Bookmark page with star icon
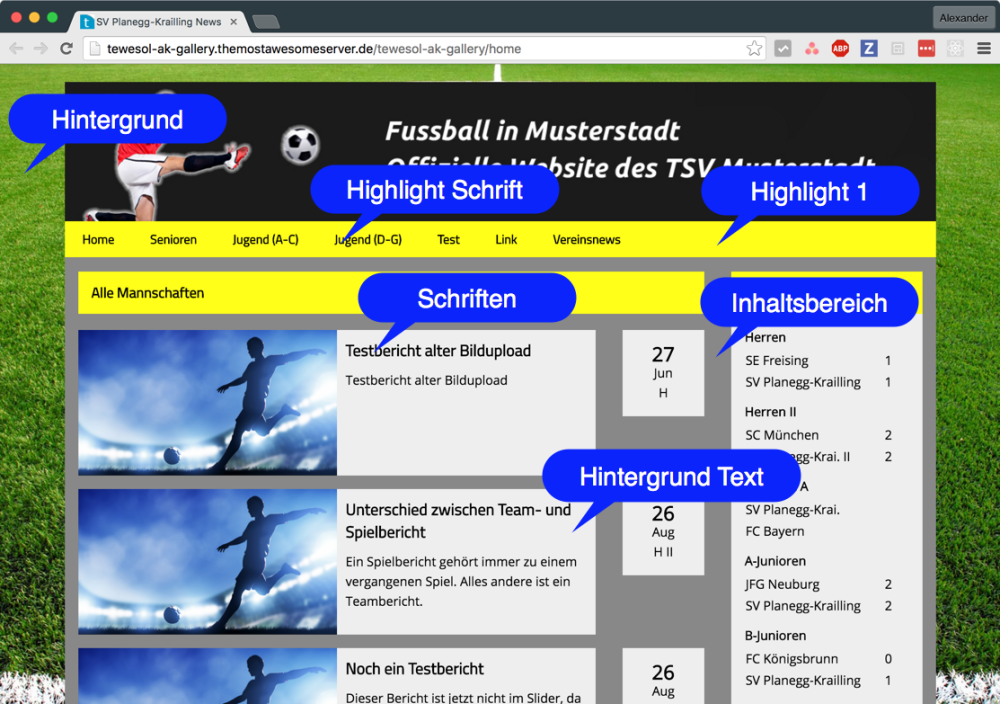 pos(754,48)
